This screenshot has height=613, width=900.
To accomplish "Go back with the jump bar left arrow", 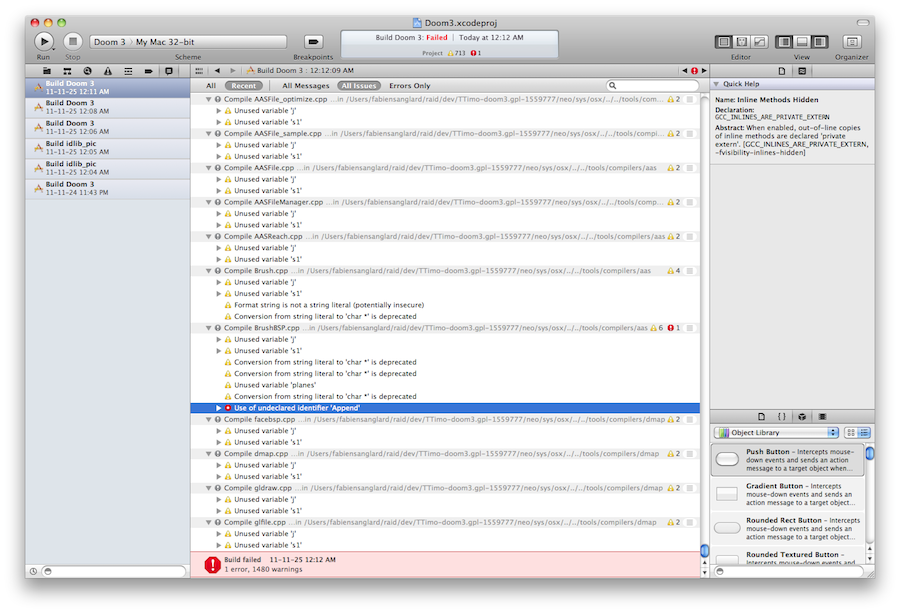I will point(217,71).
